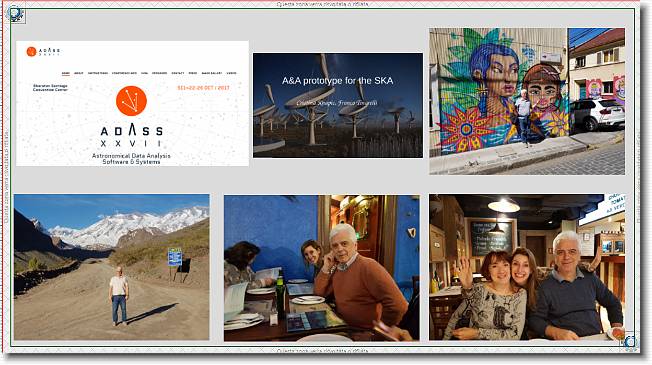Click the Sheraton Santiago Convention Center text
The height and width of the screenshot is (365, 652).
click(50, 88)
